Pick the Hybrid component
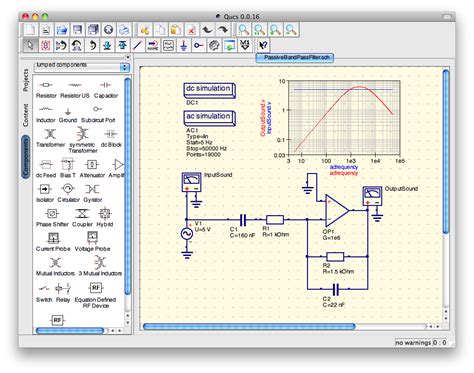This screenshot has width=474, height=373. [105, 218]
